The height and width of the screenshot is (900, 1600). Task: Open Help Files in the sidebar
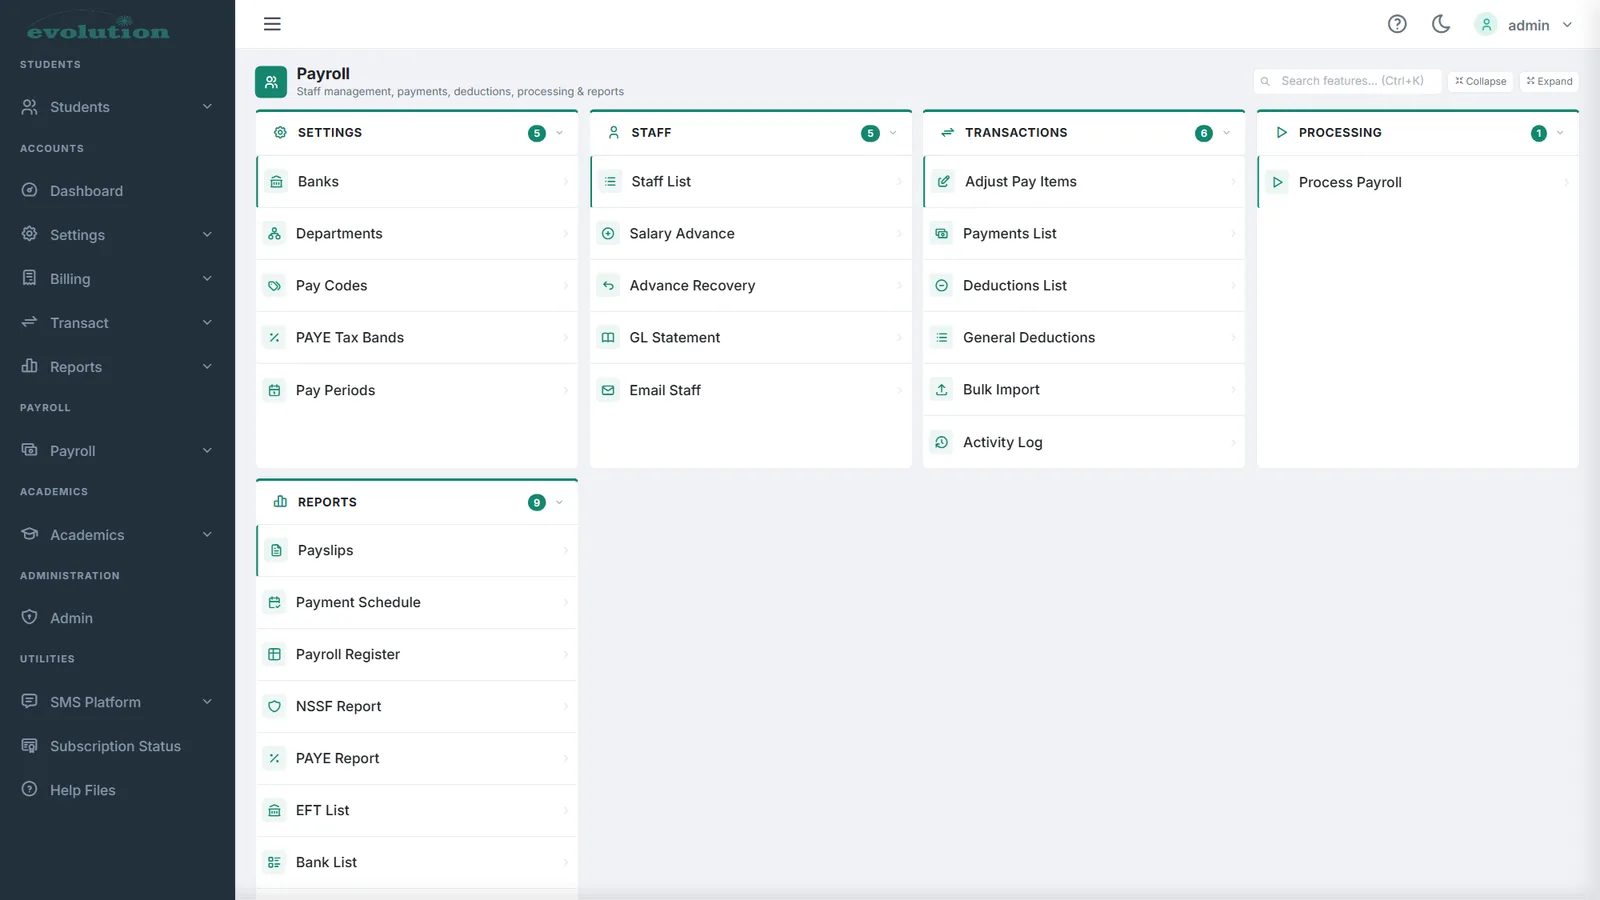tap(117, 790)
